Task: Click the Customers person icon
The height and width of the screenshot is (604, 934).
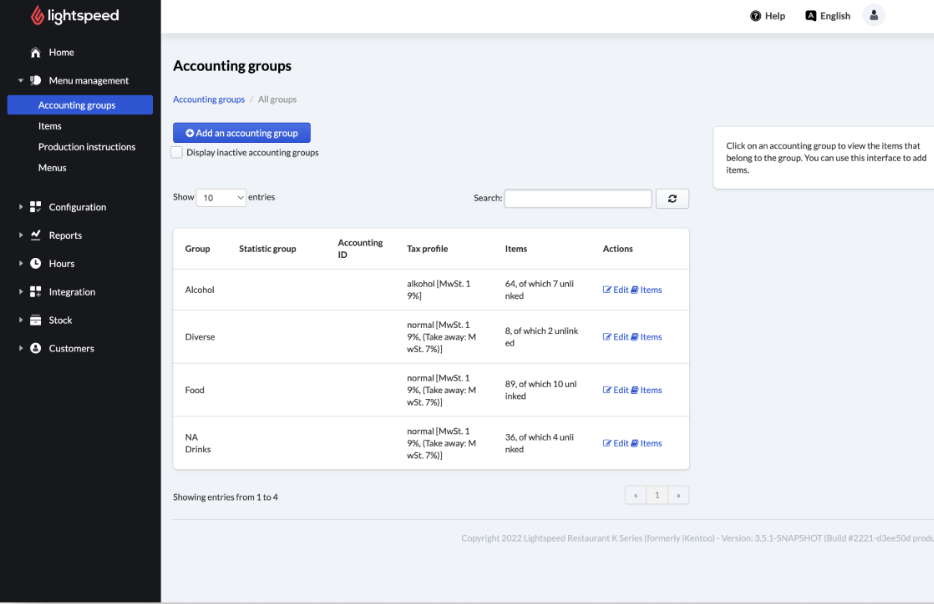Action: 36,349
